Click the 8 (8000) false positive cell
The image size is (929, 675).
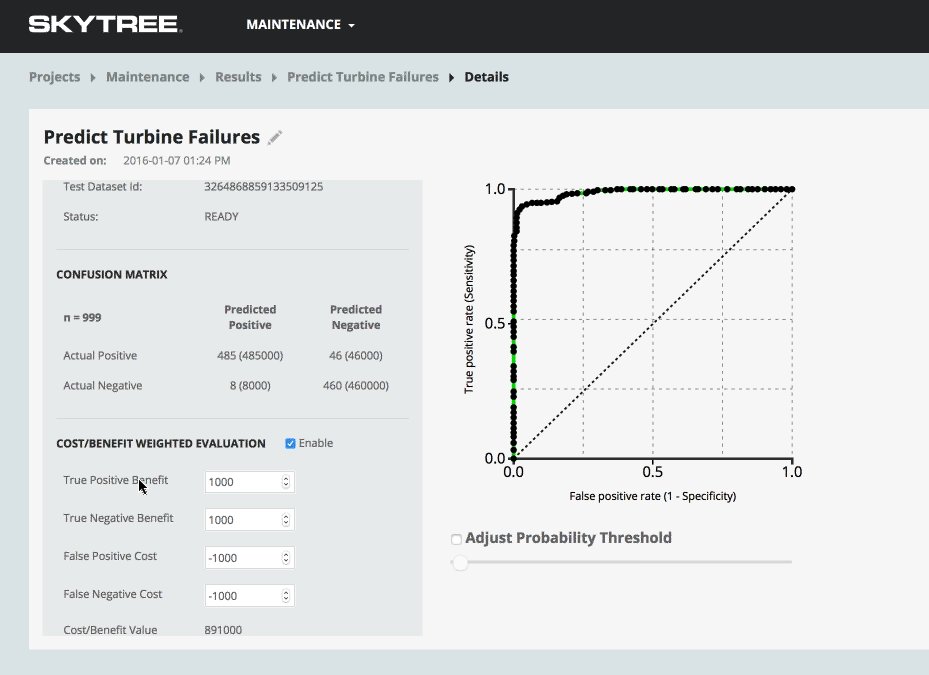pos(250,386)
